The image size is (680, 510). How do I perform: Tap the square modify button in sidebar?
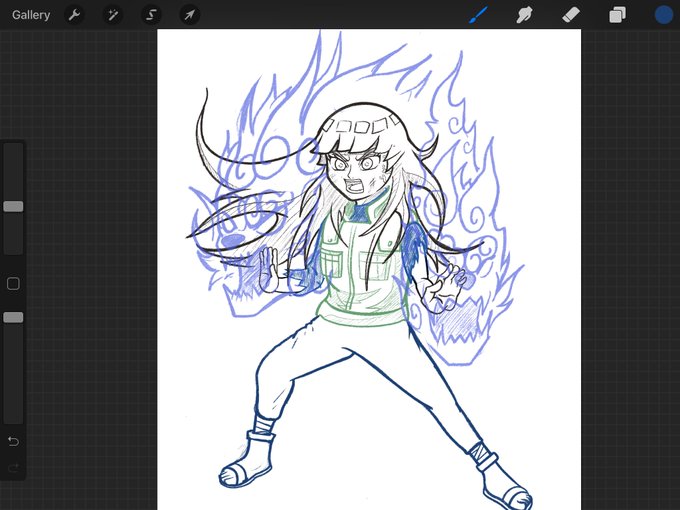(x=13, y=284)
